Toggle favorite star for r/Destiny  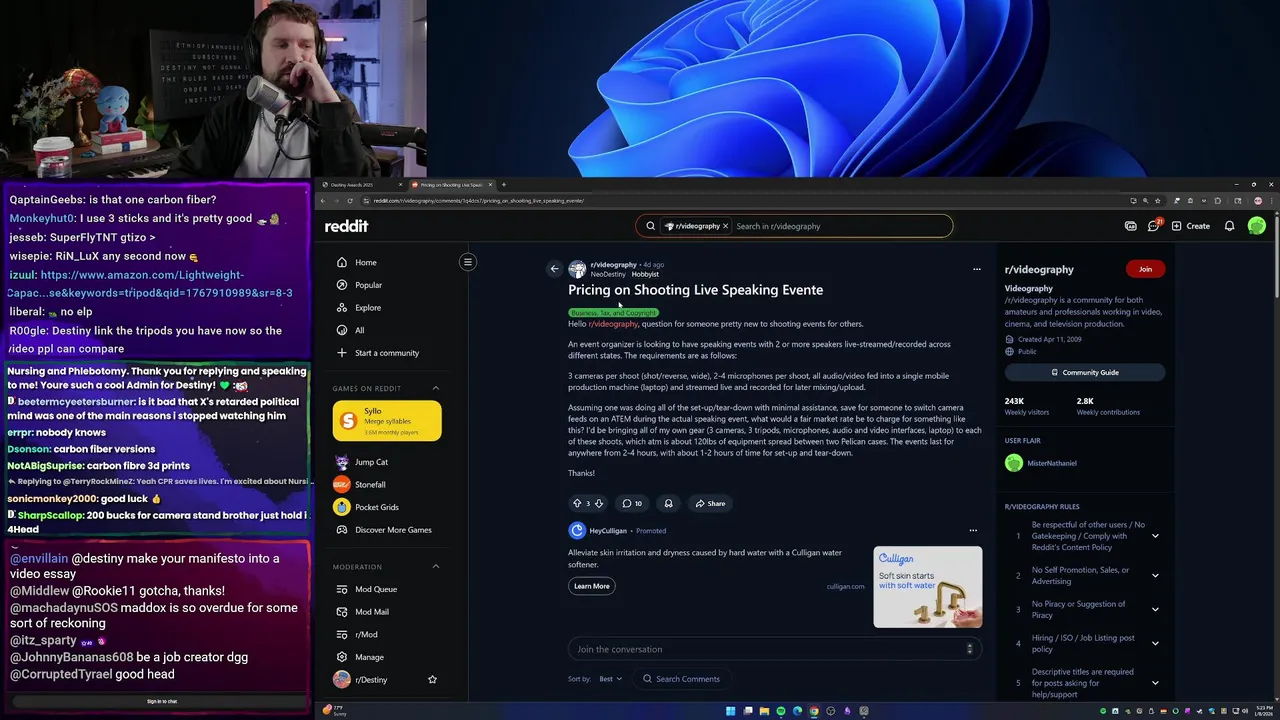(432, 680)
